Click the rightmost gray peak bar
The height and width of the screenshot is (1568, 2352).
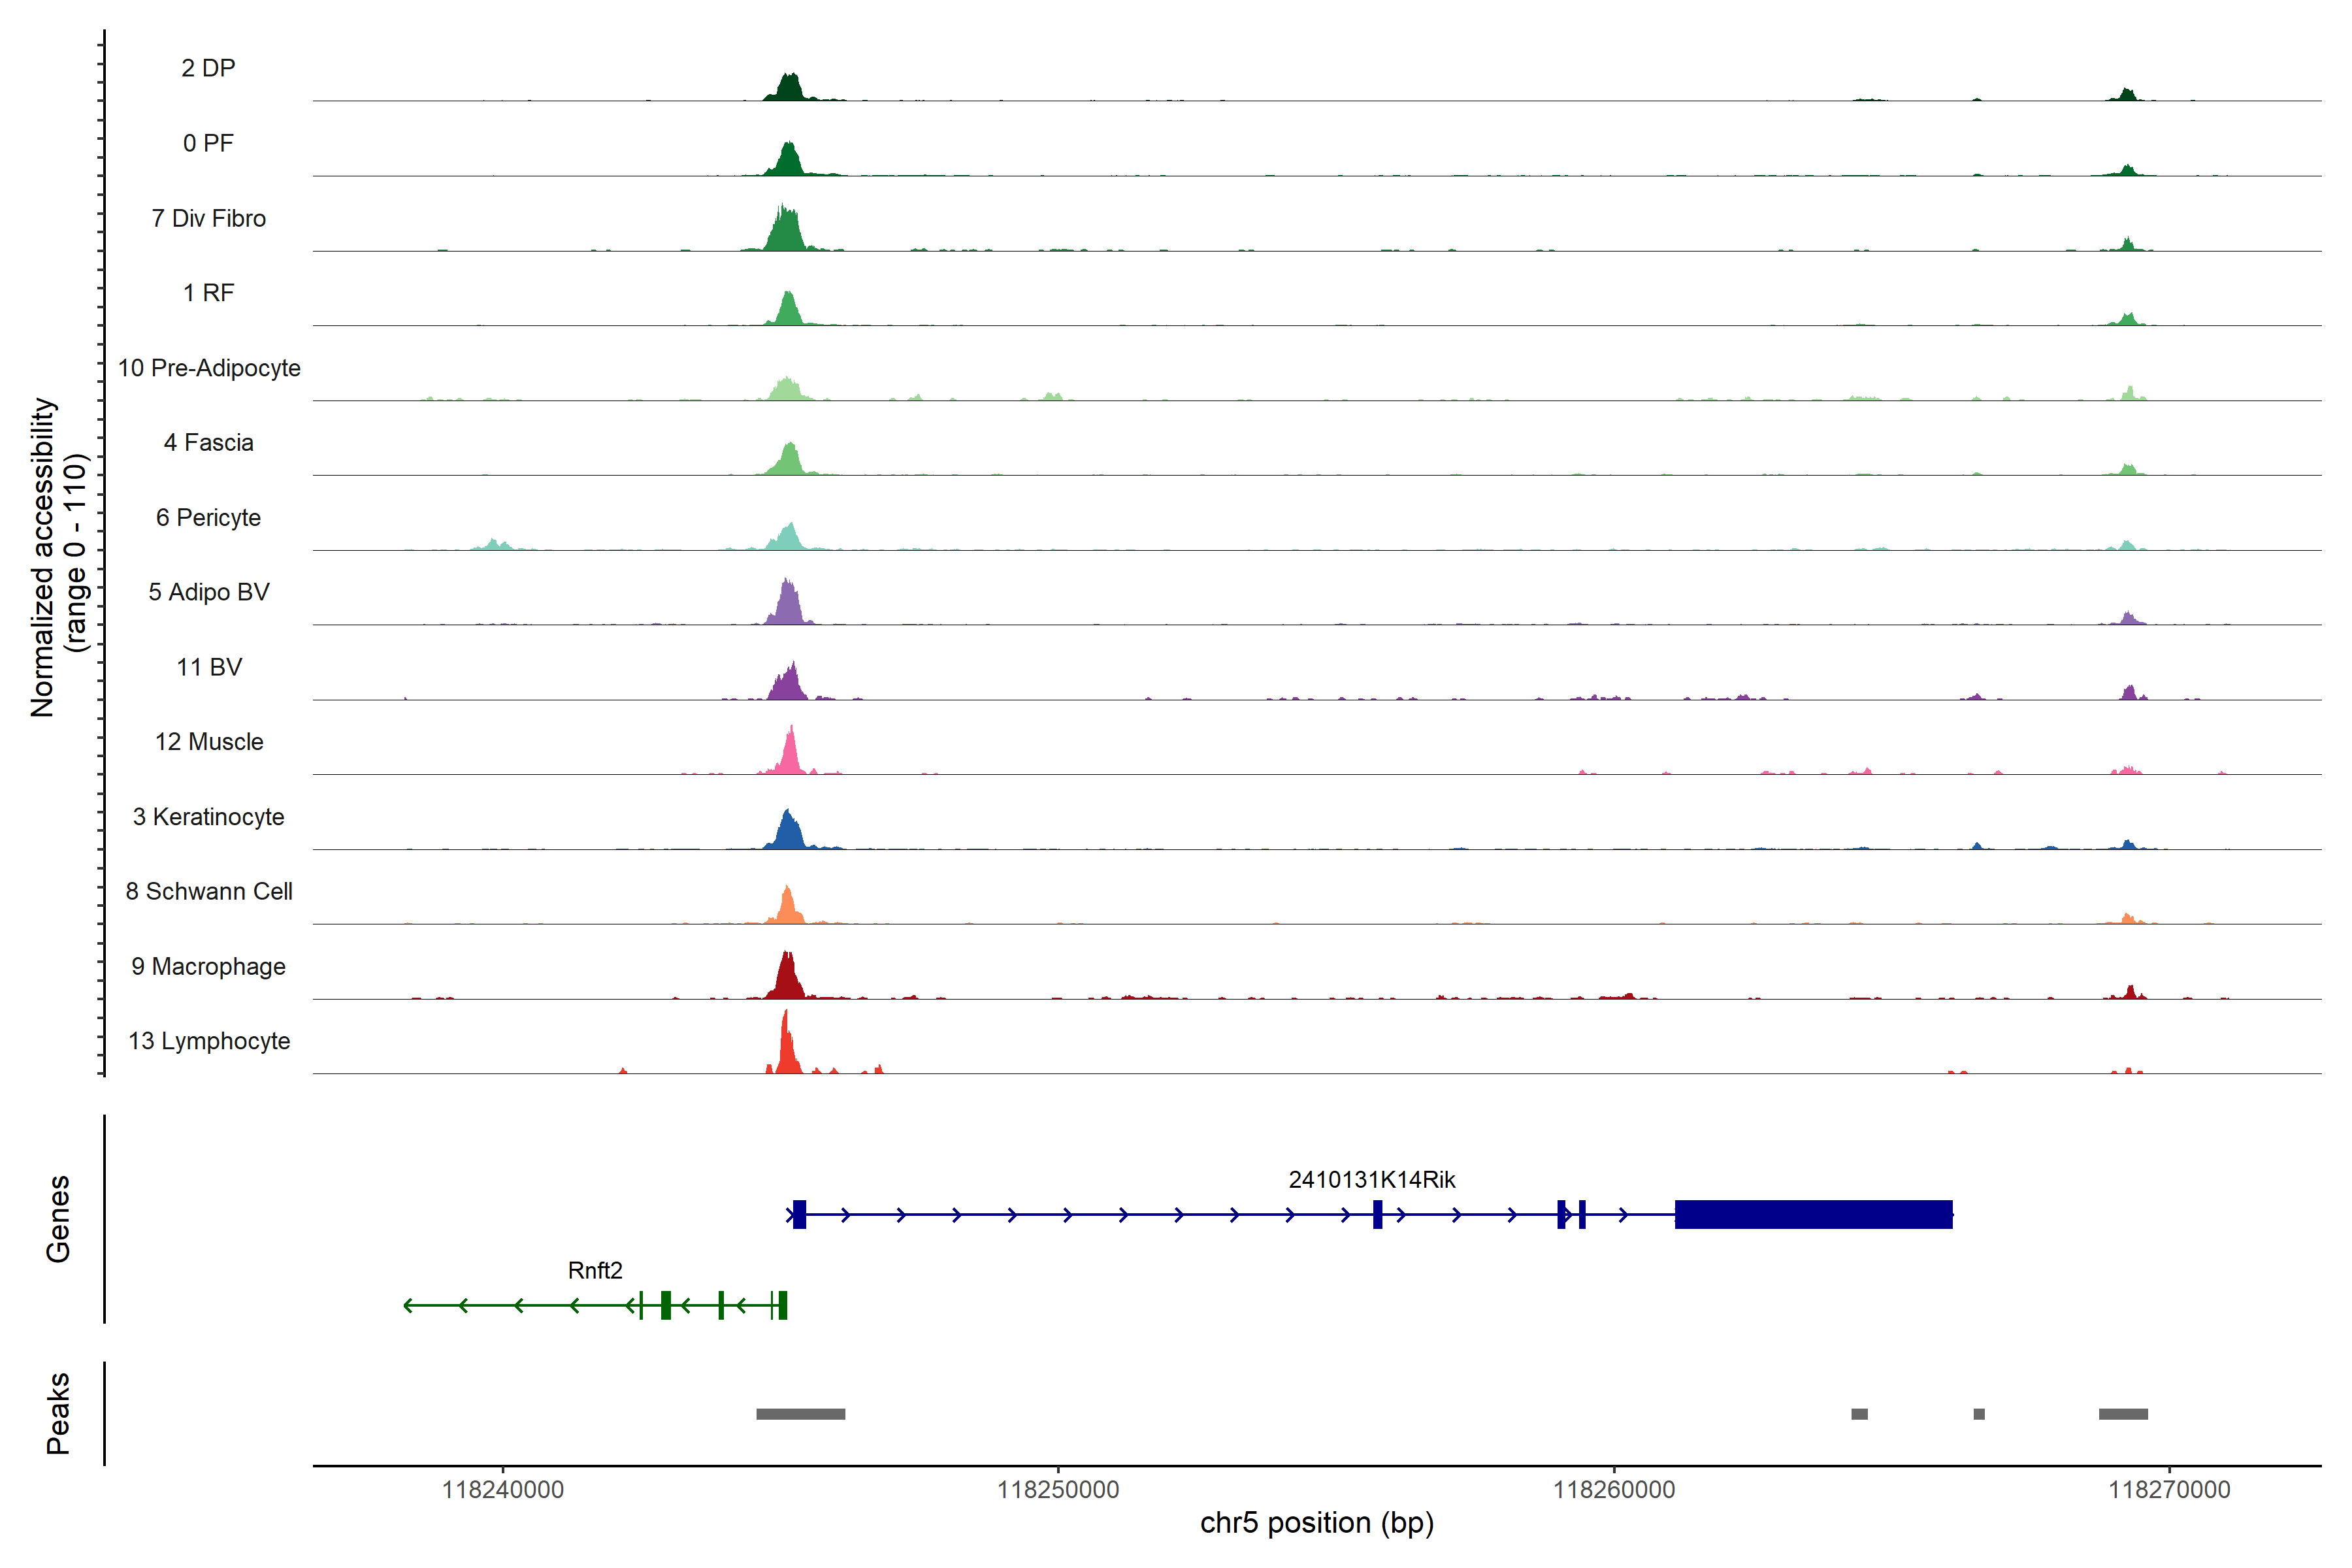click(x=2123, y=1414)
